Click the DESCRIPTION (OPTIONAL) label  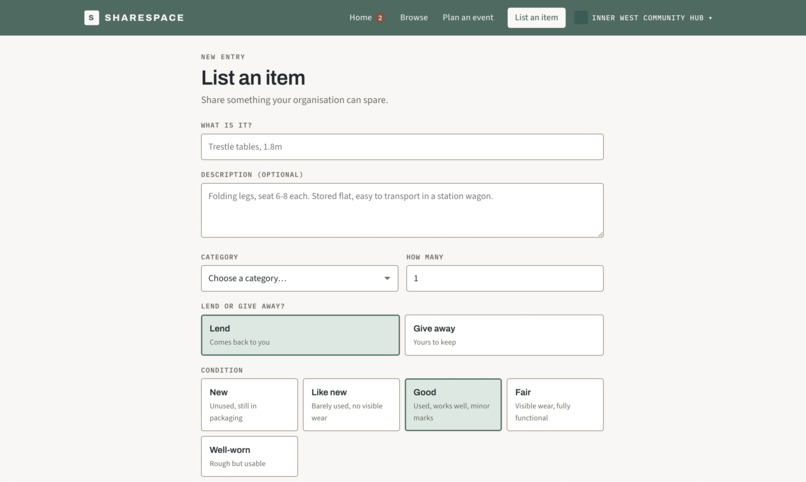pos(252,175)
